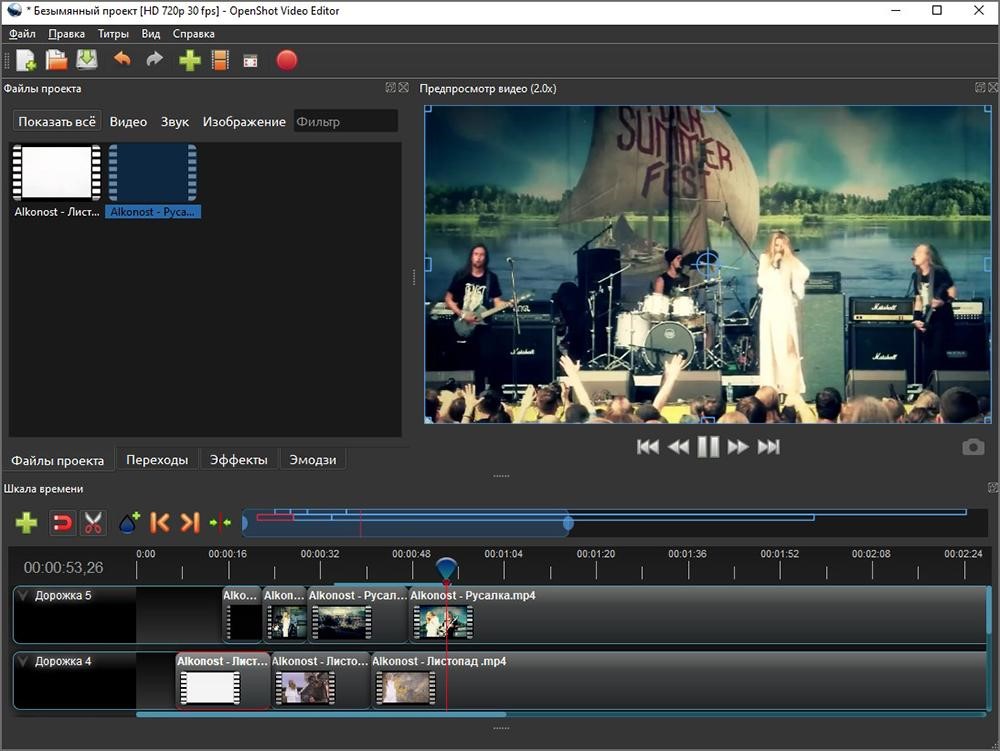The height and width of the screenshot is (751, 1000).
Task: Open the Титры menu
Action: [x=113, y=33]
